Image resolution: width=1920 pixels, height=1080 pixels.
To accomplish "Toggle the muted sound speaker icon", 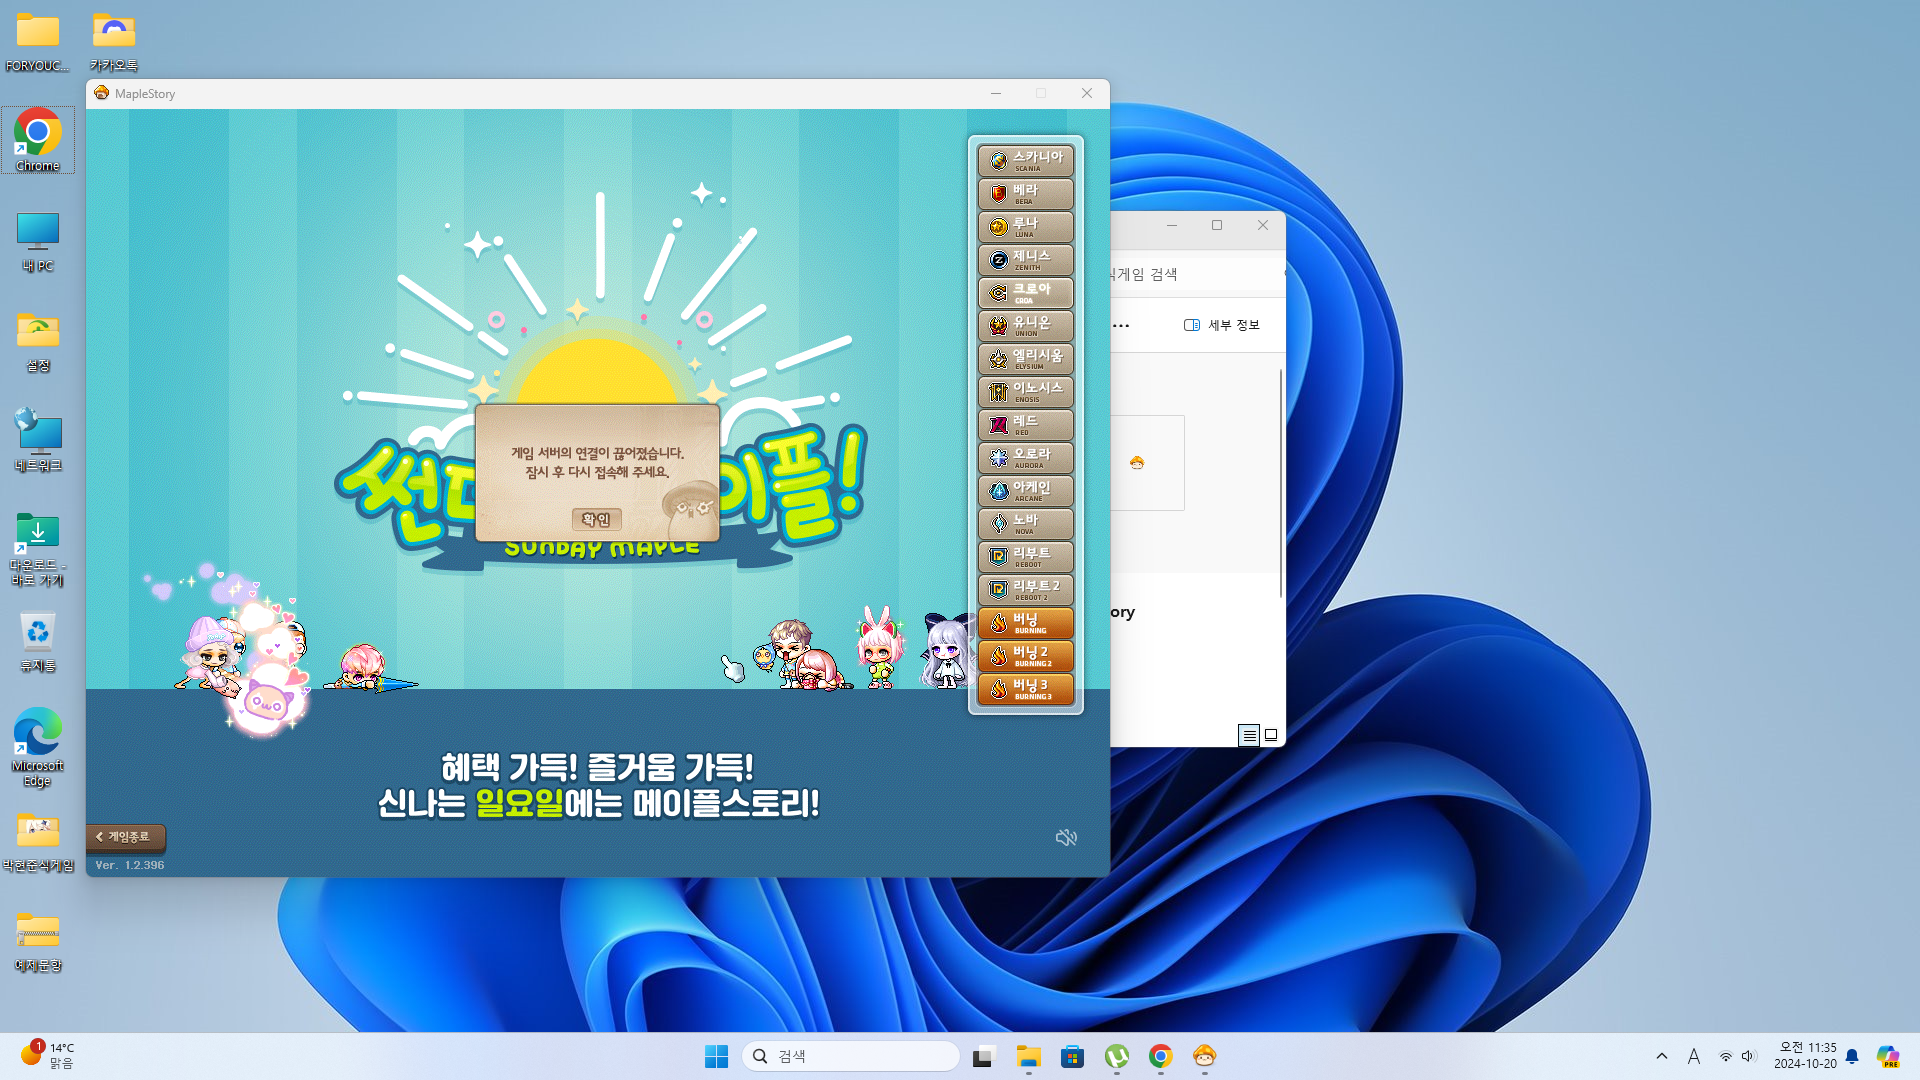I will tap(1066, 837).
